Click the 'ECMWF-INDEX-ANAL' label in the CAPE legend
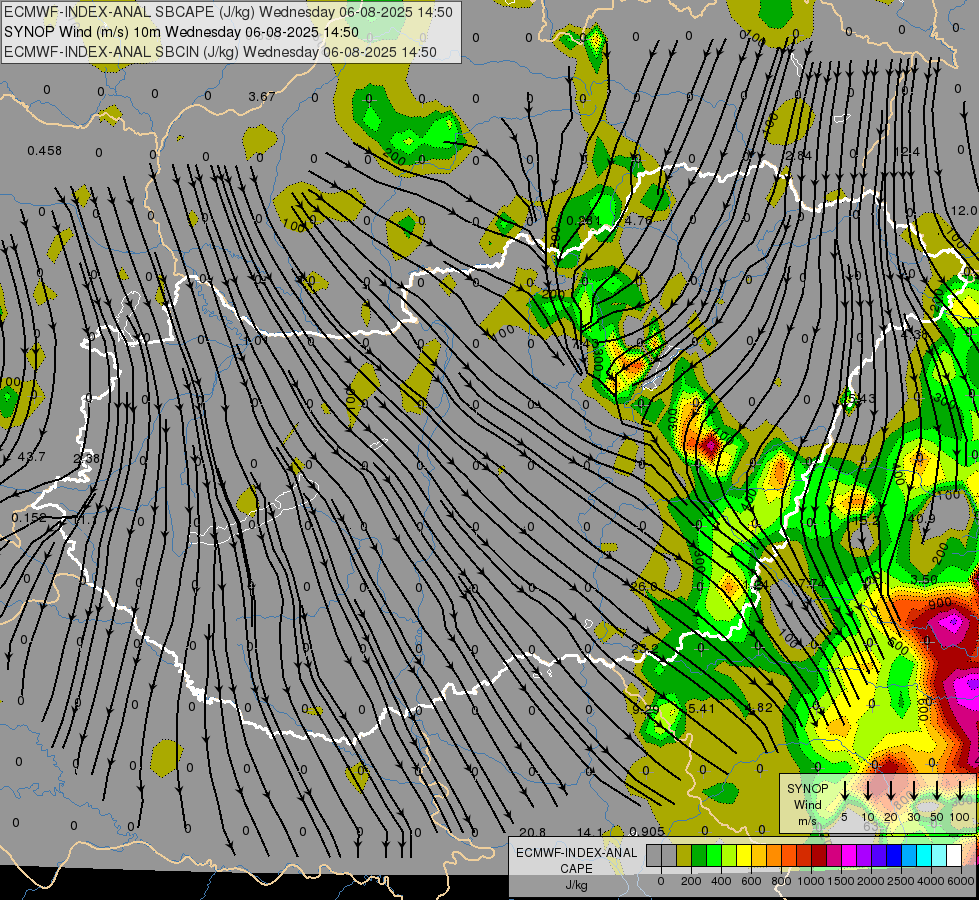Image resolution: width=979 pixels, height=900 pixels. 576,853
